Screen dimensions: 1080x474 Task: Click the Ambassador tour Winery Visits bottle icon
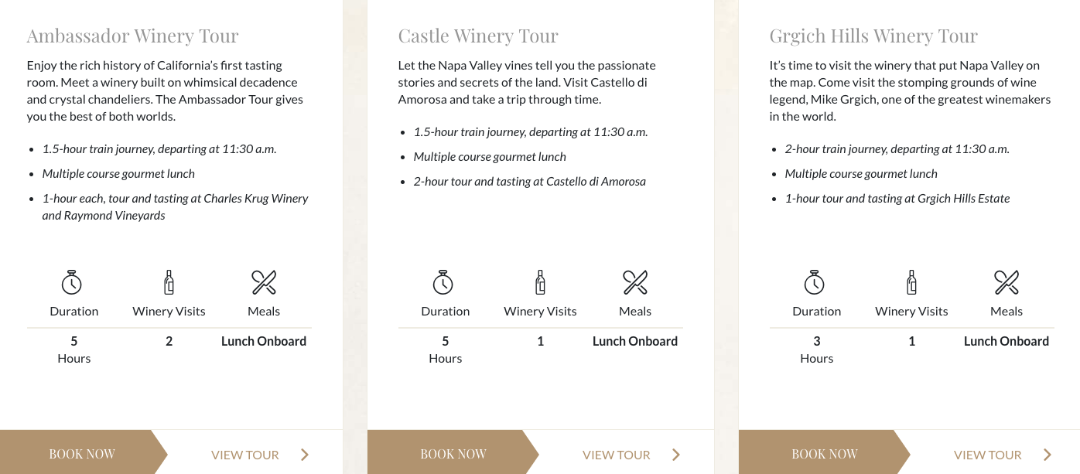point(169,282)
